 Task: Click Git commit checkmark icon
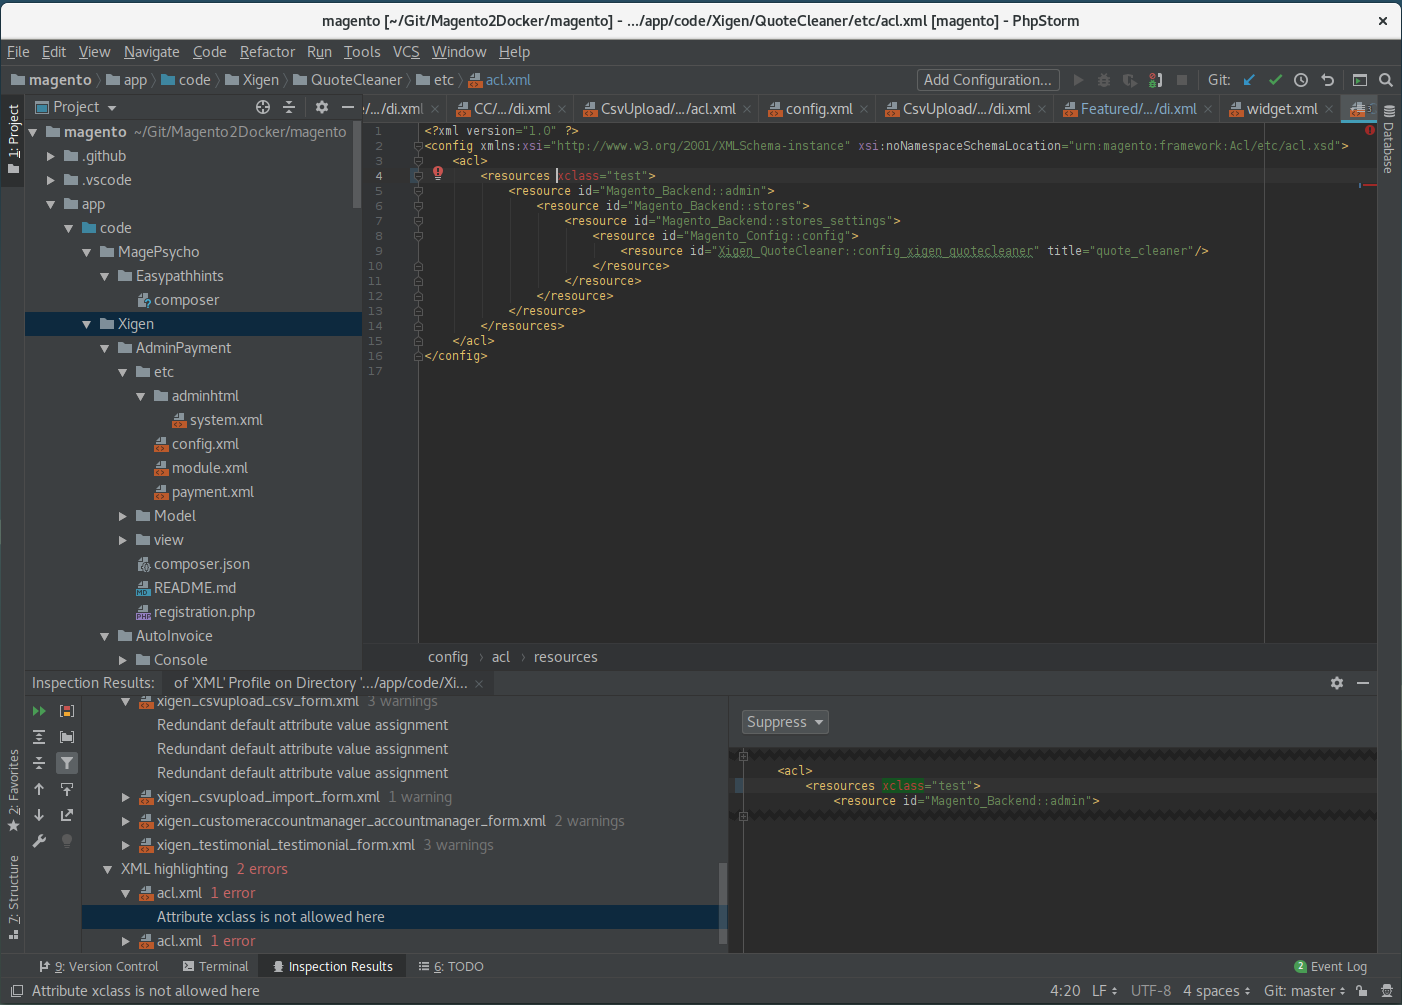1275,80
